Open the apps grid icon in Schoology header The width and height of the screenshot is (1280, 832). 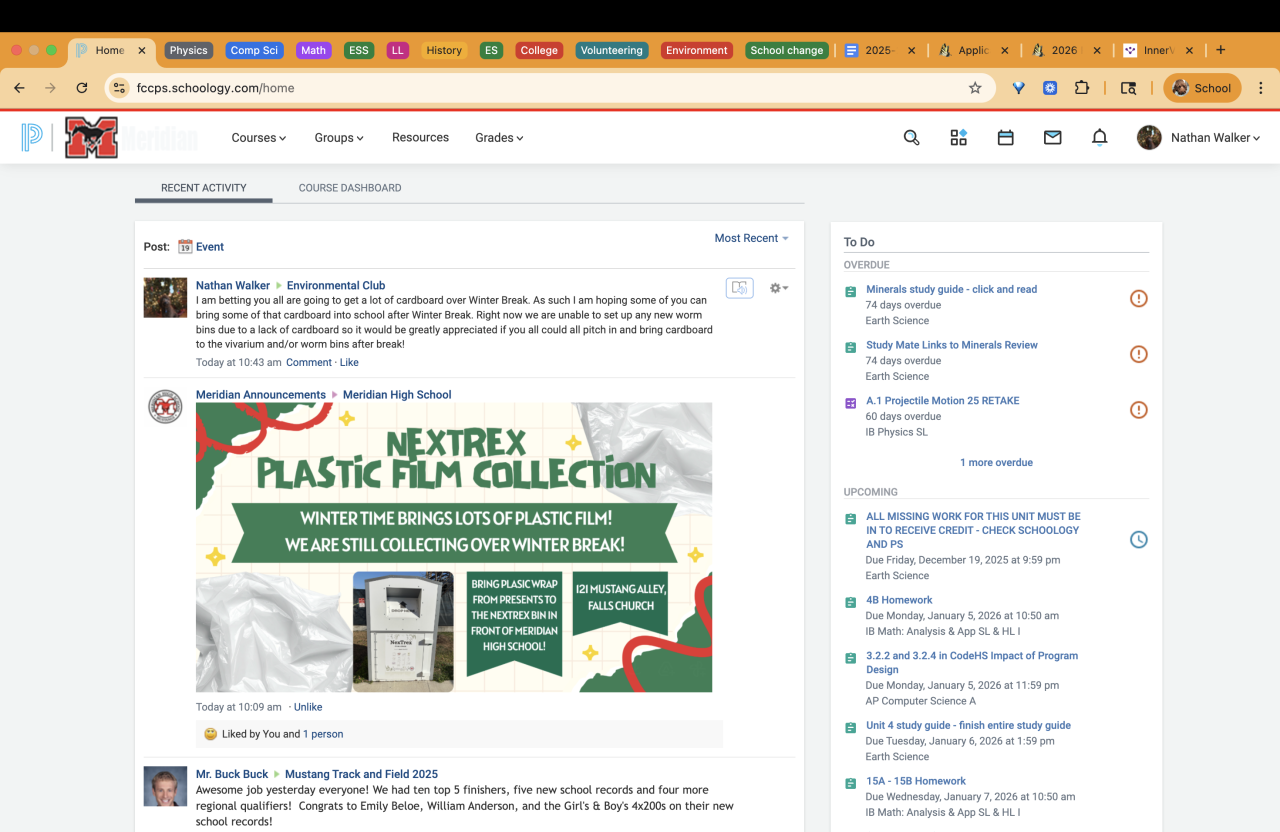coord(958,138)
